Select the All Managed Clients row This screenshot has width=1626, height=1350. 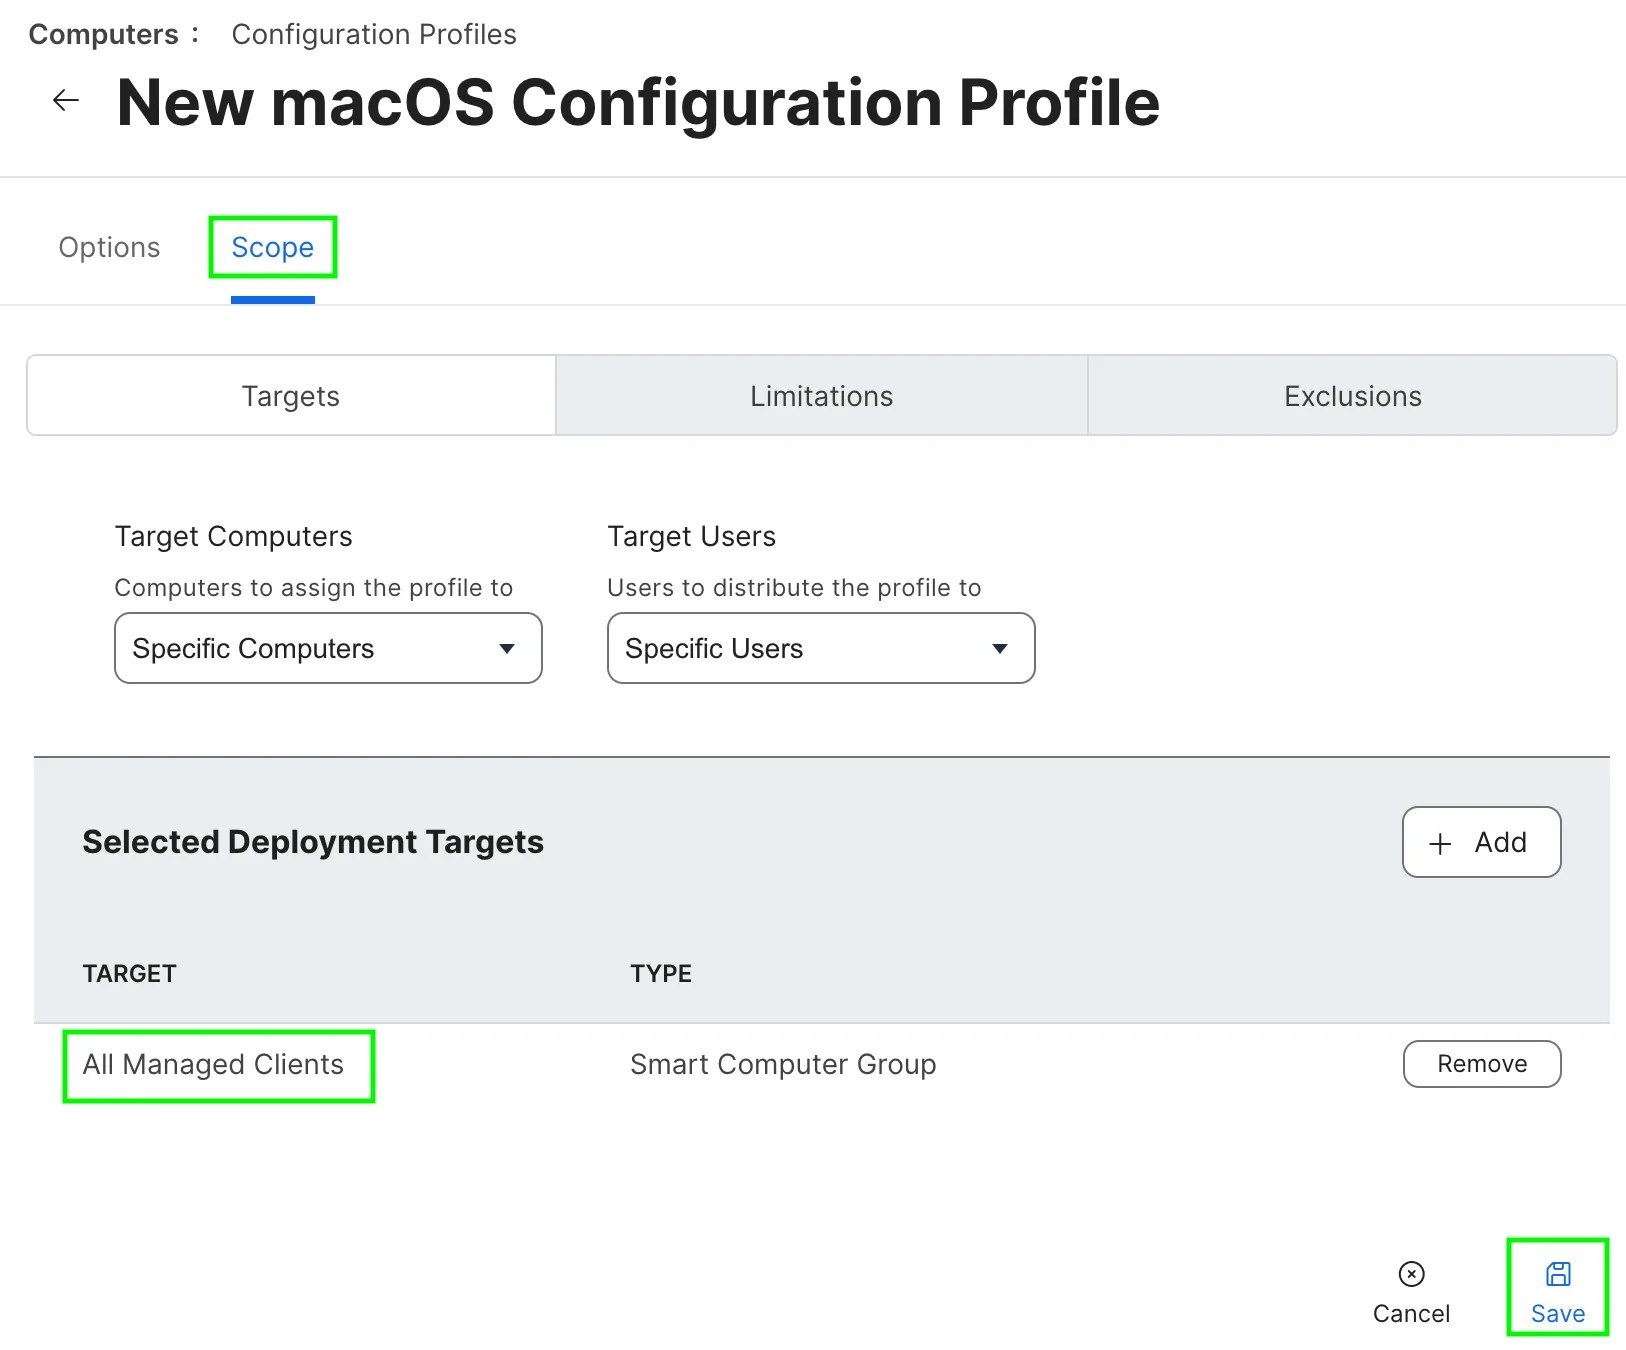(x=213, y=1065)
